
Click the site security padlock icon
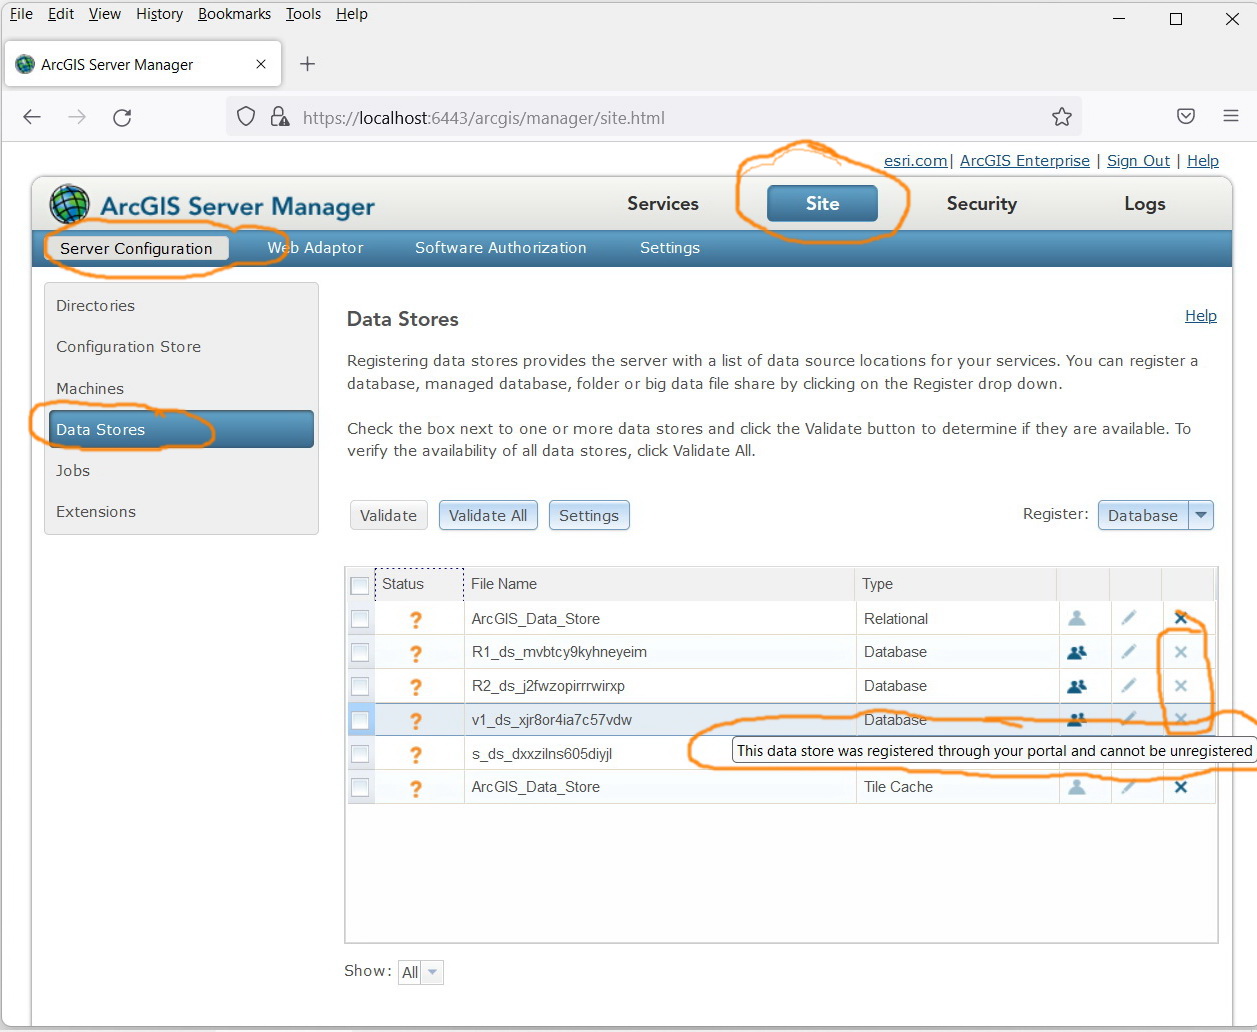point(280,117)
